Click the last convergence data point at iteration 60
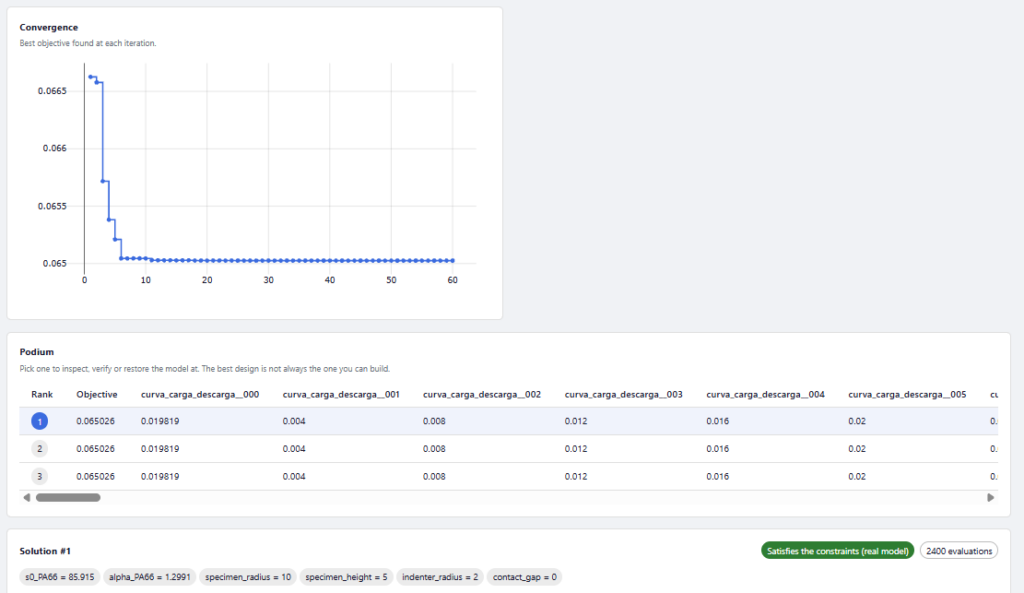The image size is (1024, 593). pos(453,261)
